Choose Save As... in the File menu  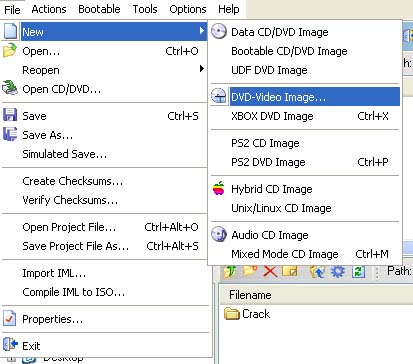point(104,135)
